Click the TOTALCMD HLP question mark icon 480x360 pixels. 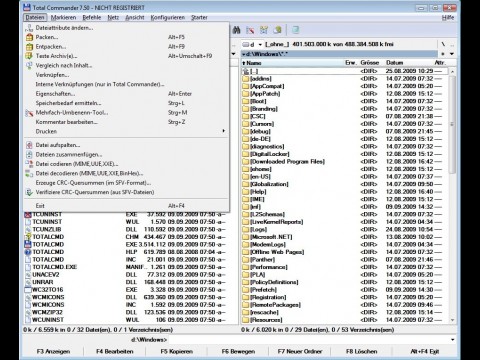[x=28, y=252]
